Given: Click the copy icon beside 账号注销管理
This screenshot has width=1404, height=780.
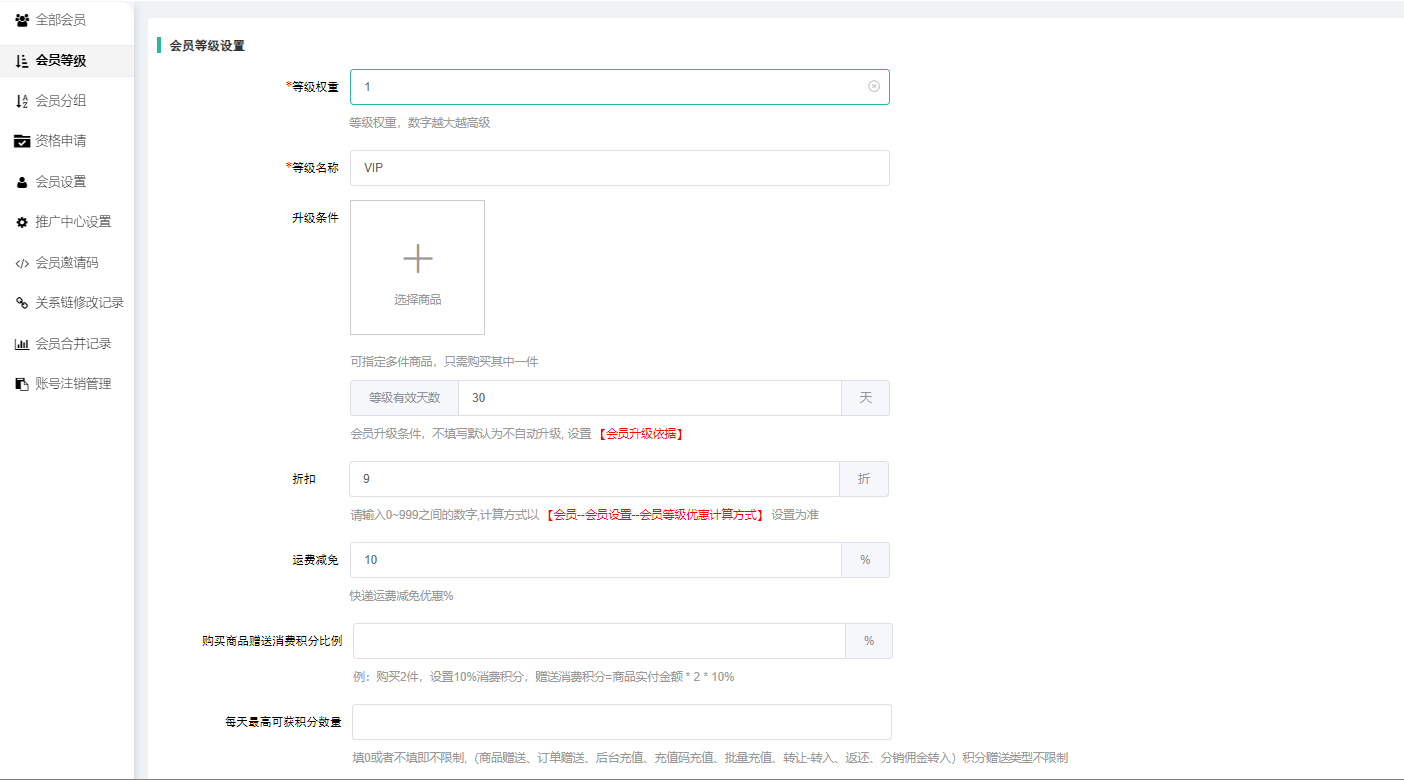Looking at the screenshot, I should click(22, 384).
